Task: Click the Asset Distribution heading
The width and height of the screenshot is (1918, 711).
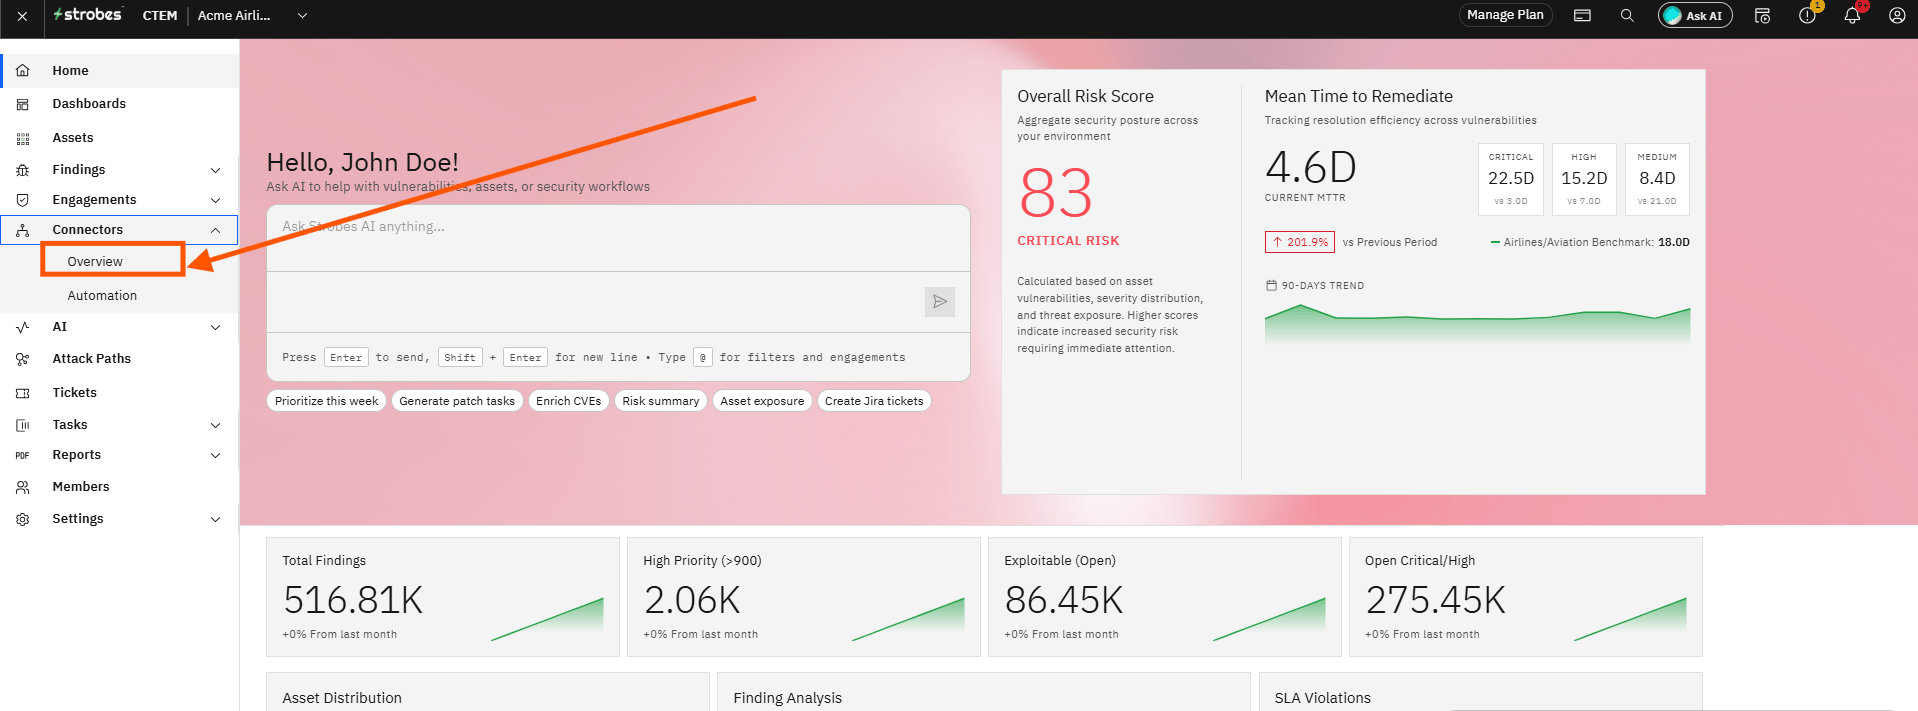Action: [x=342, y=698]
